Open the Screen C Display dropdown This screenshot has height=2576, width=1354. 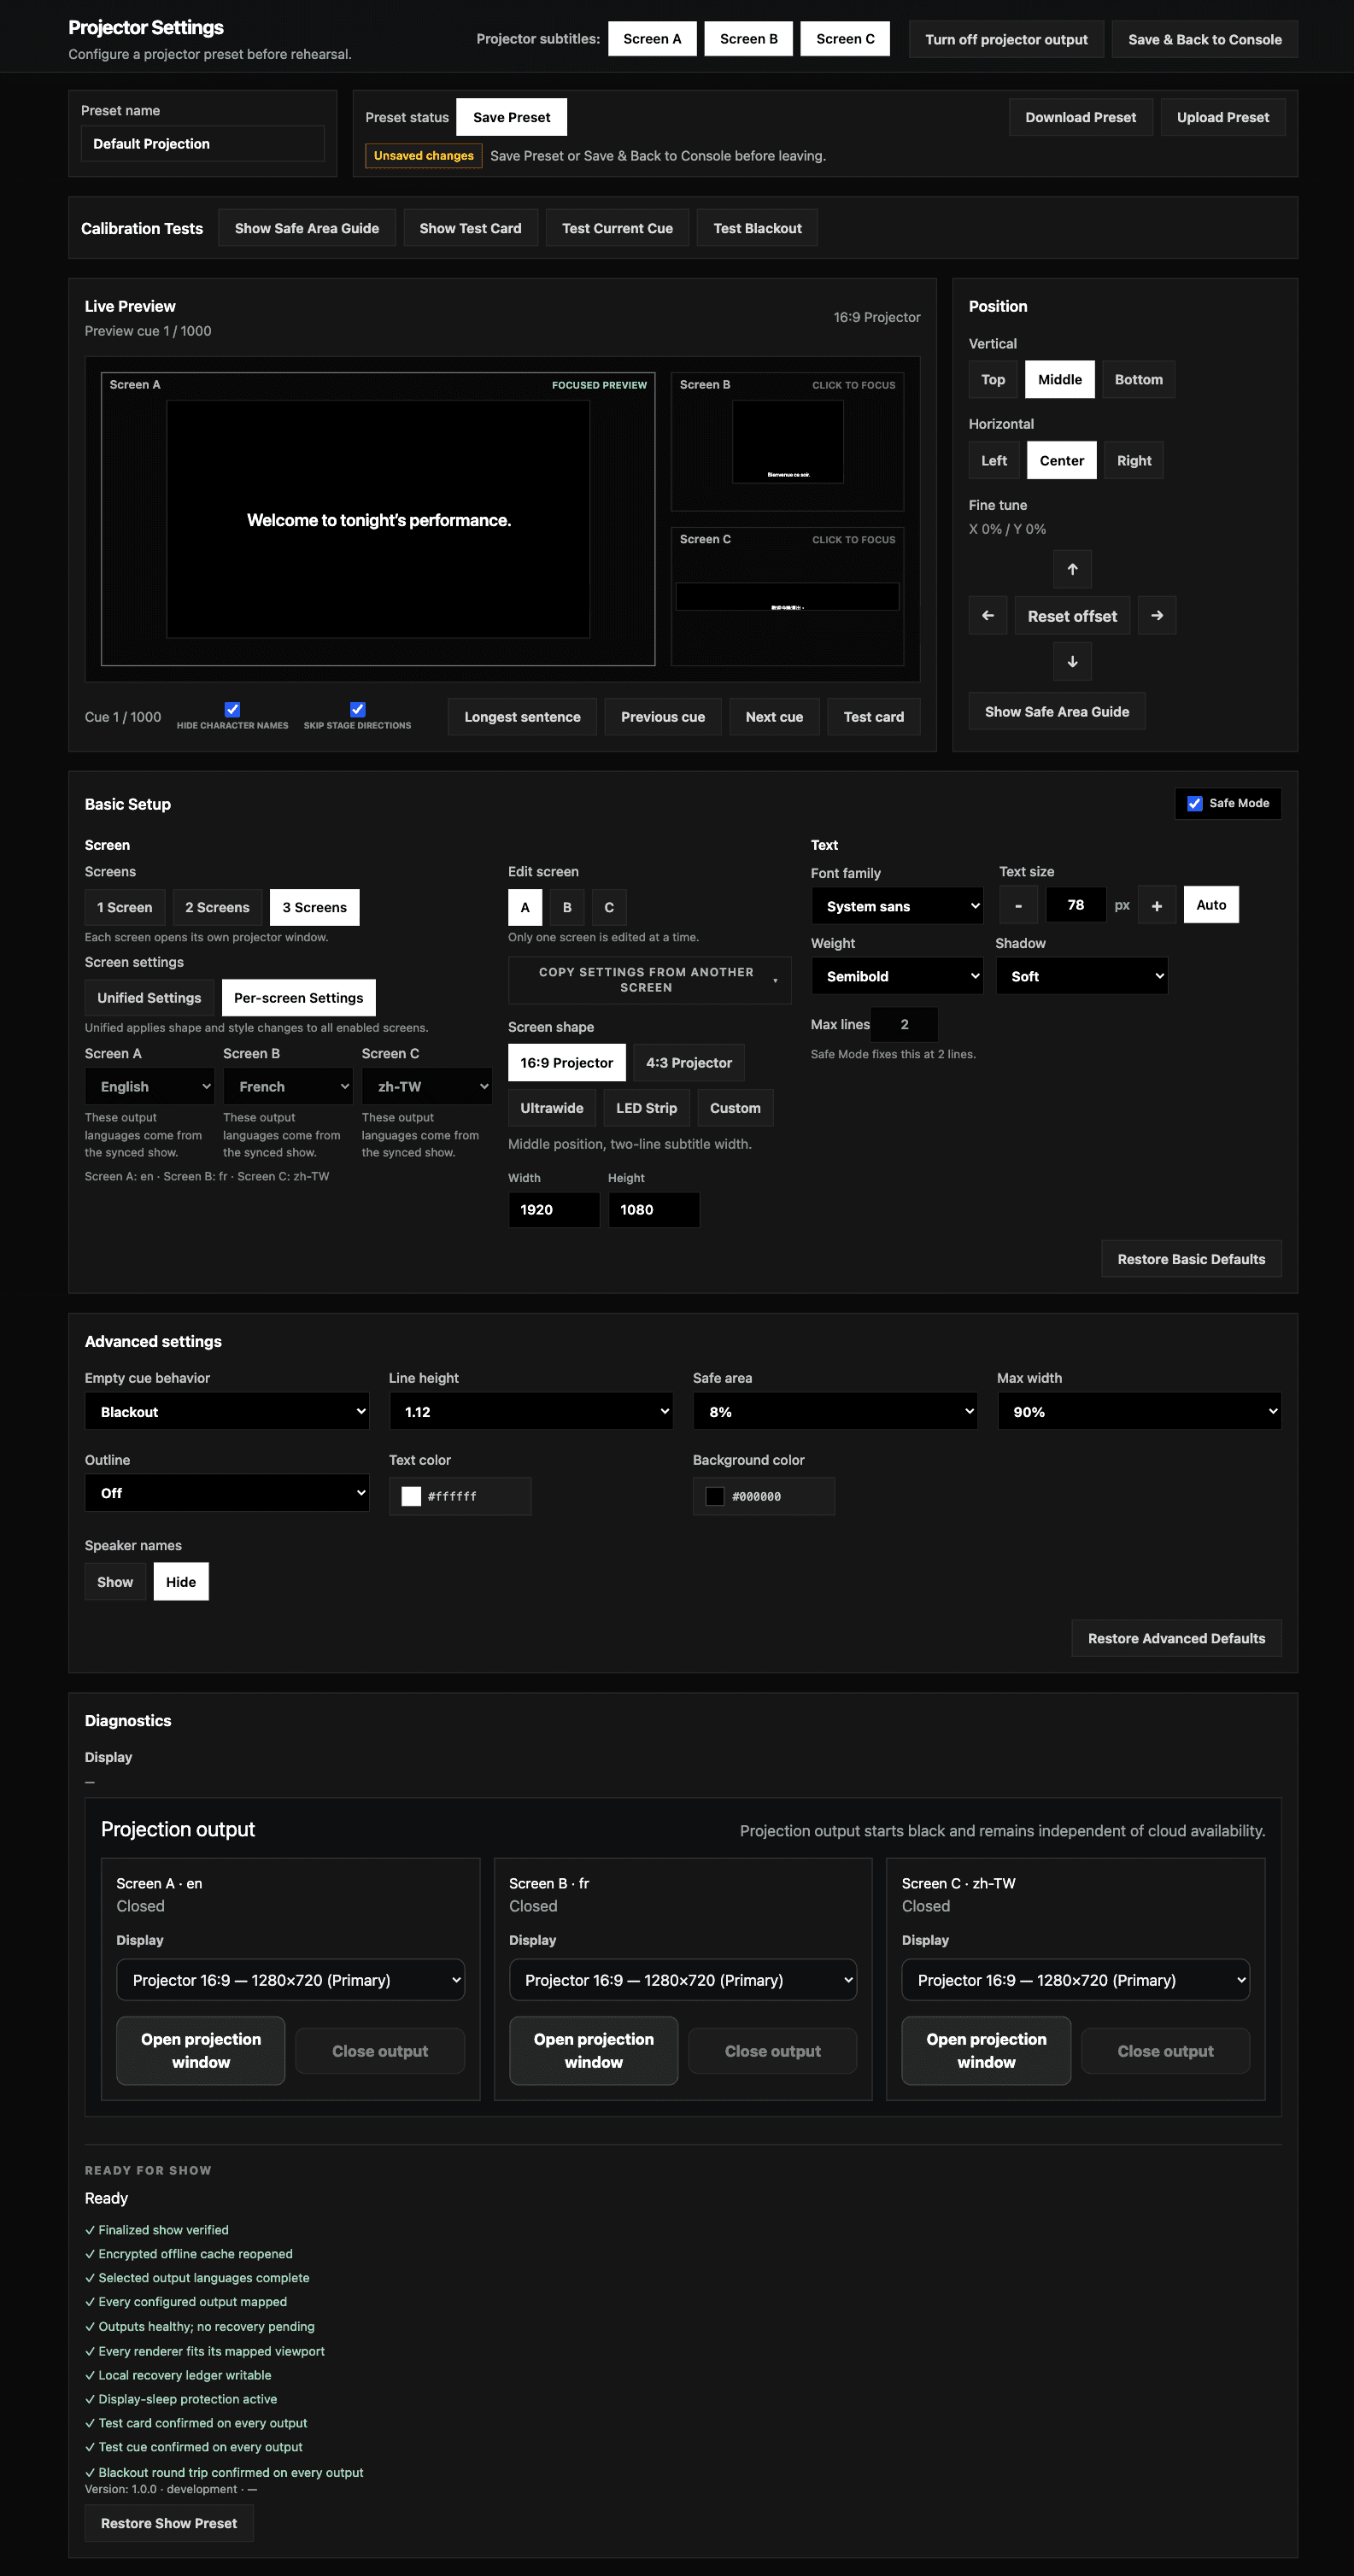point(1076,1980)
